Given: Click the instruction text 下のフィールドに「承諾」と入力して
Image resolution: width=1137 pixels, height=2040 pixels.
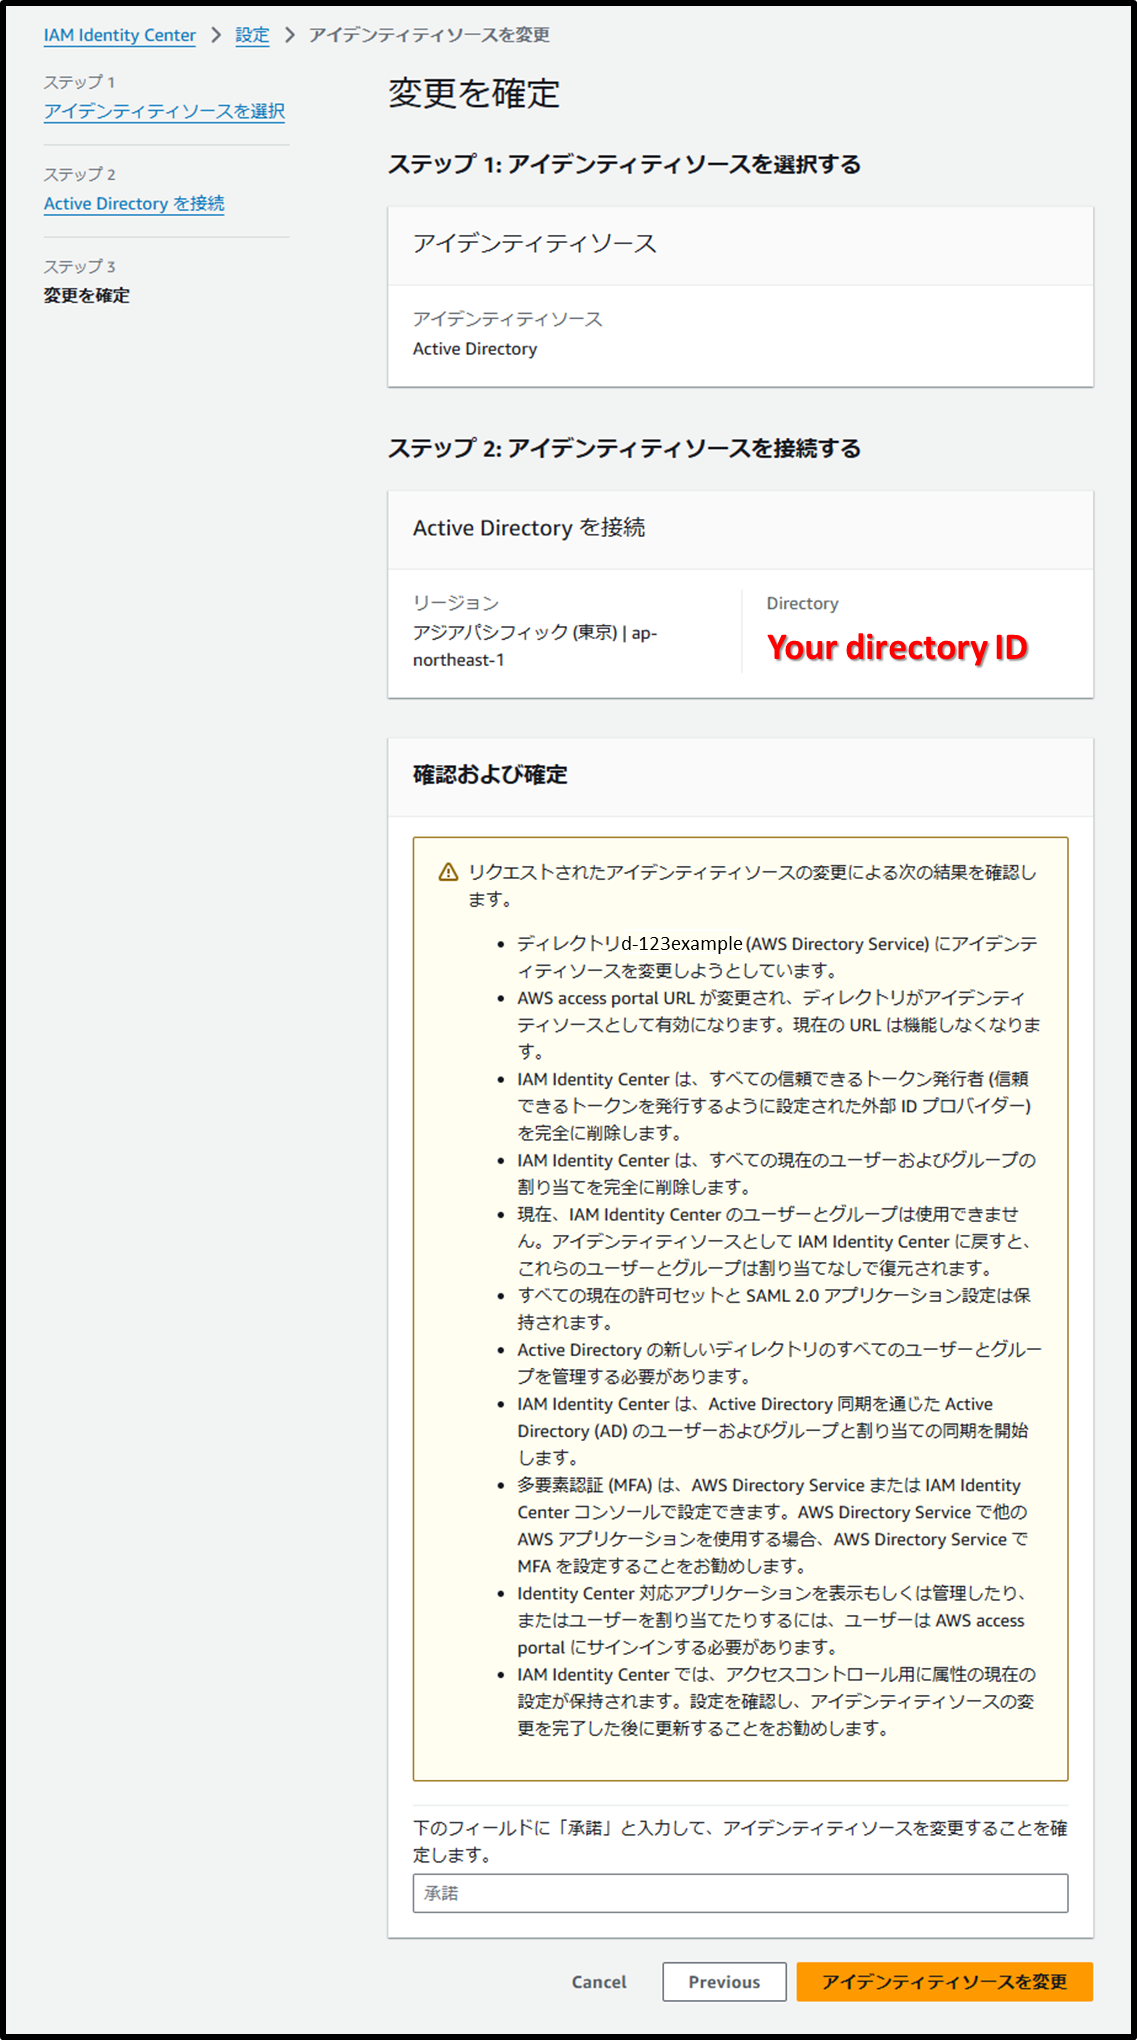Looking at the screenshot, I should click(740, 1841).
